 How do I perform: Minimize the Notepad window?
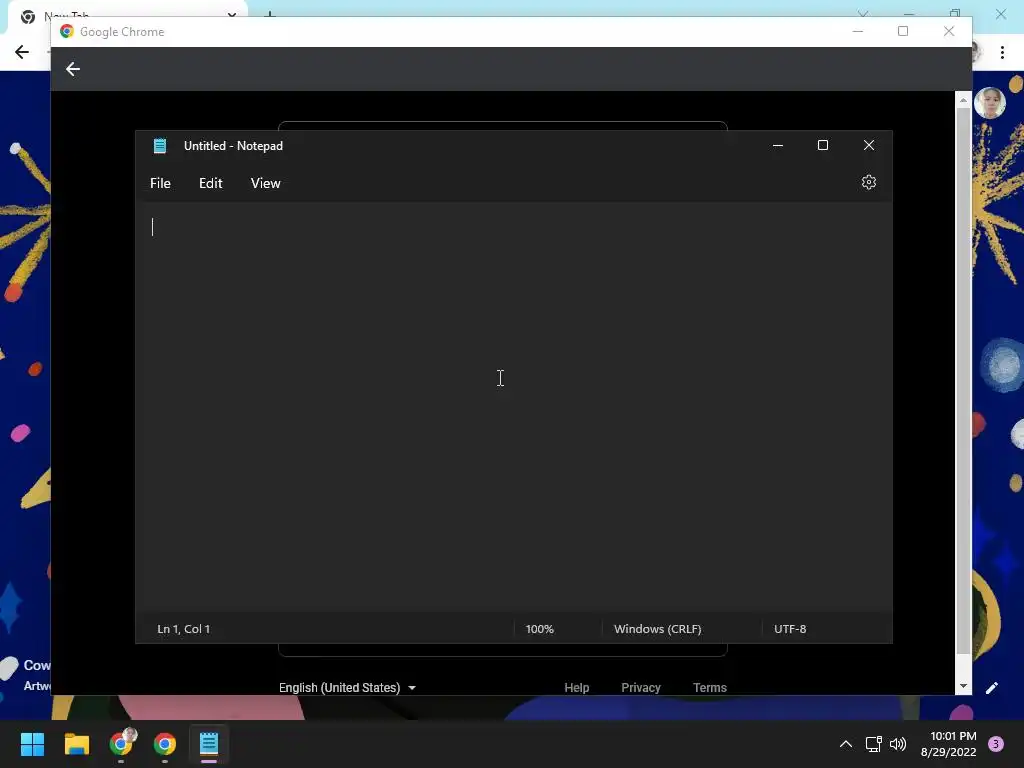coord(778,145)
